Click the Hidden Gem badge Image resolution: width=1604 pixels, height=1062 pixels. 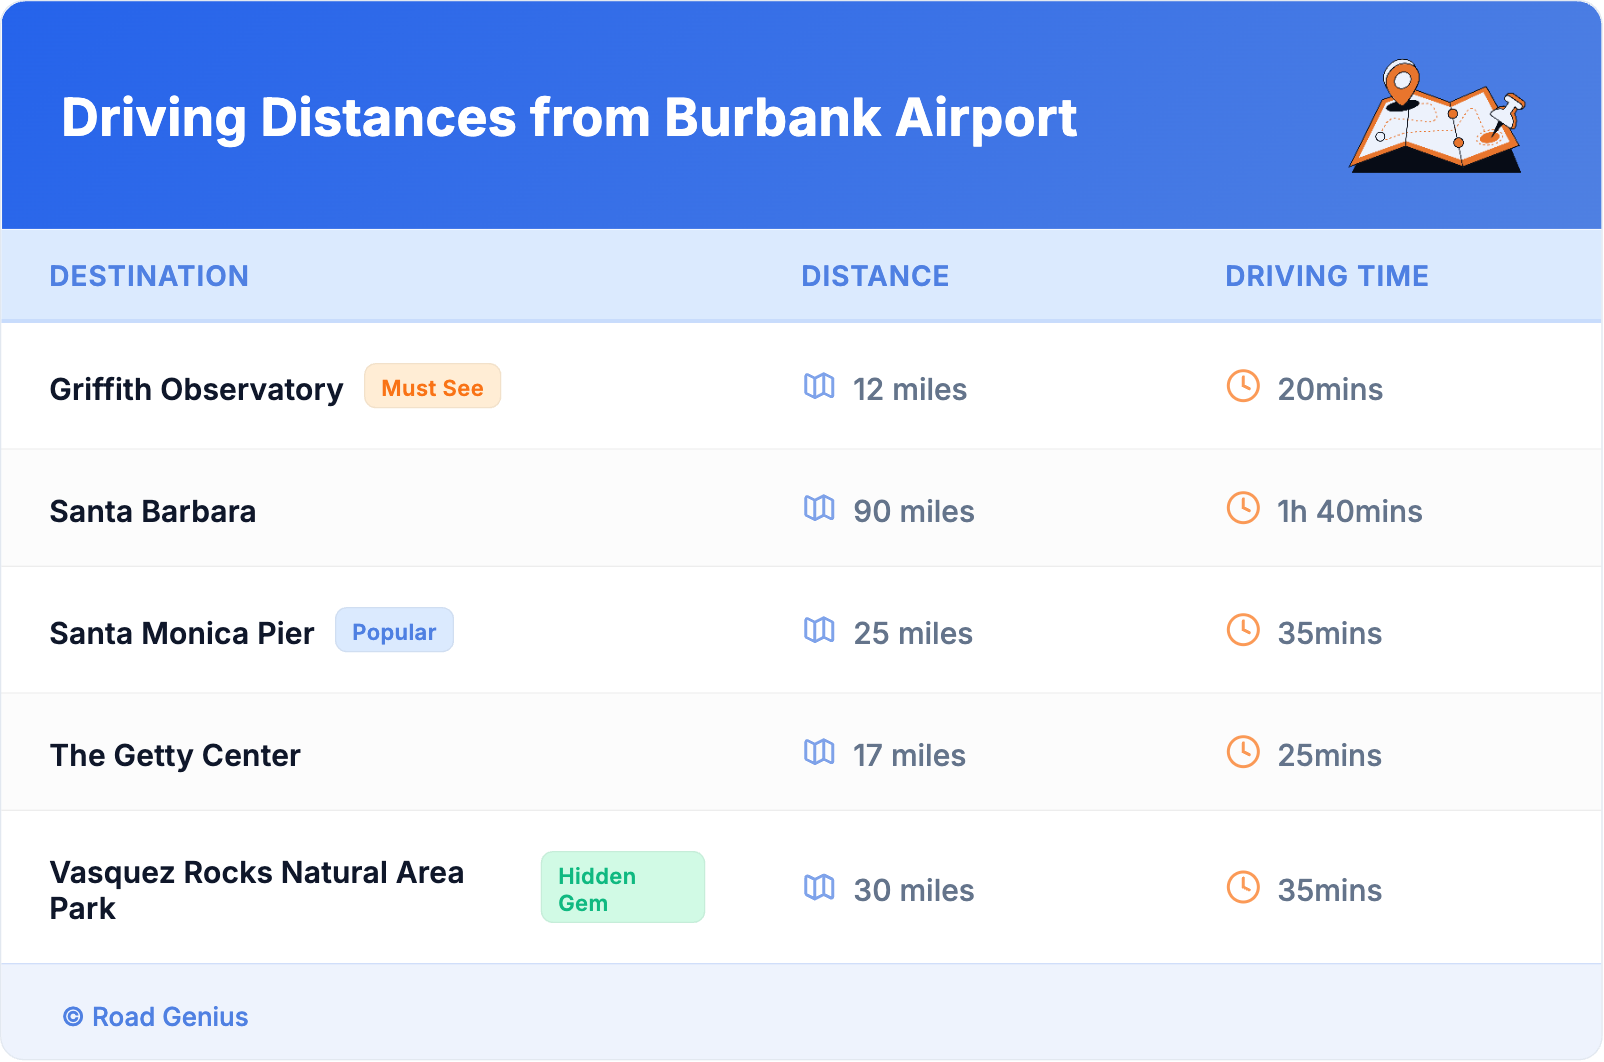622,888
